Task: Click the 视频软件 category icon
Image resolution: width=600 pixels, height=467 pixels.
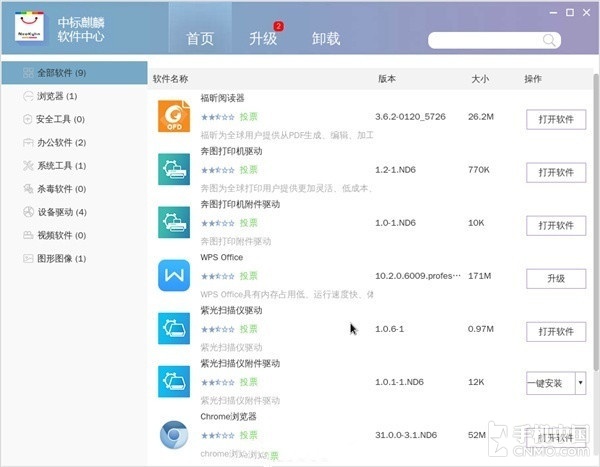Action: pos(28,235)
